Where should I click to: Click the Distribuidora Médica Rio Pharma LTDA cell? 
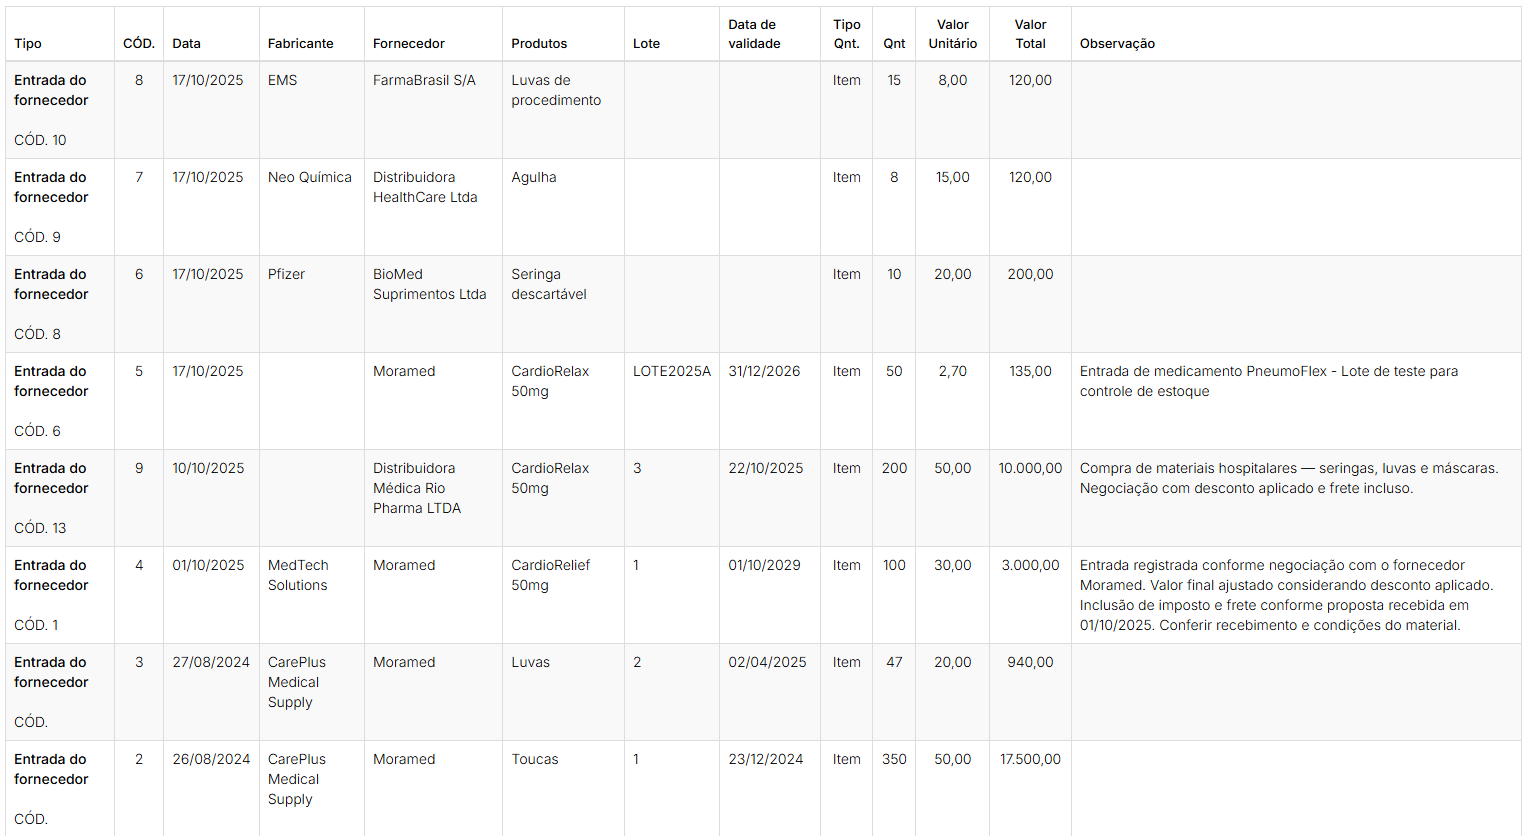[x=416, y=488]
